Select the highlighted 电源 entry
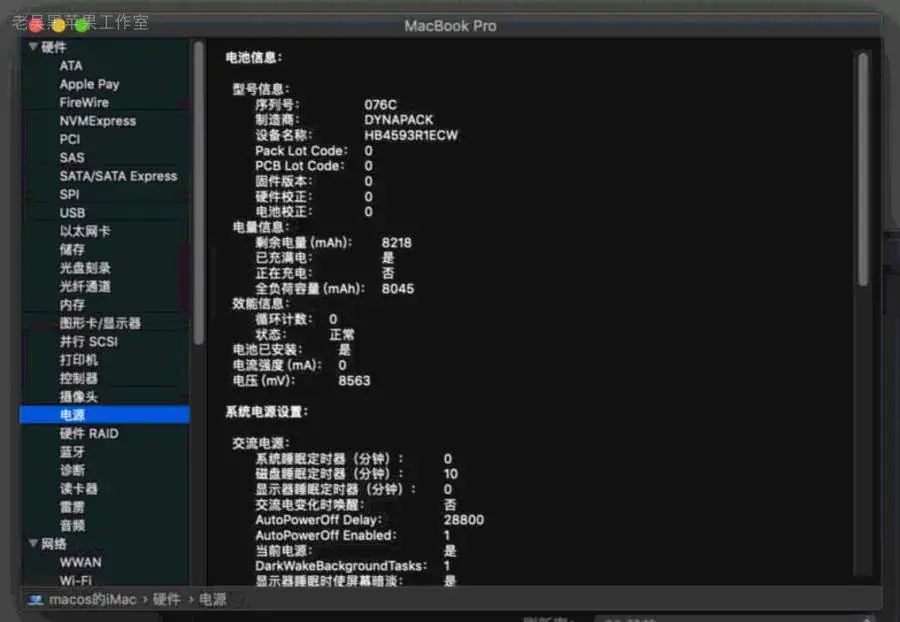The image size is (900, 622). click(104, 415)
